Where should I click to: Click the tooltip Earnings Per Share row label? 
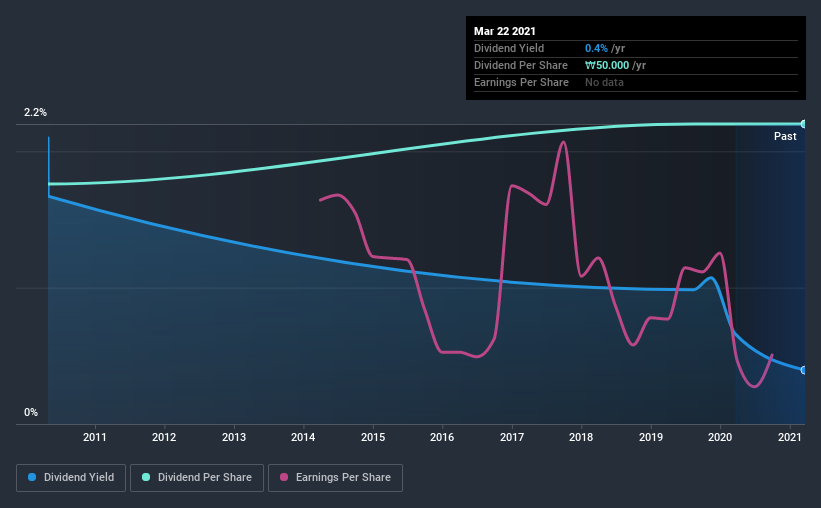click(521, 82)
